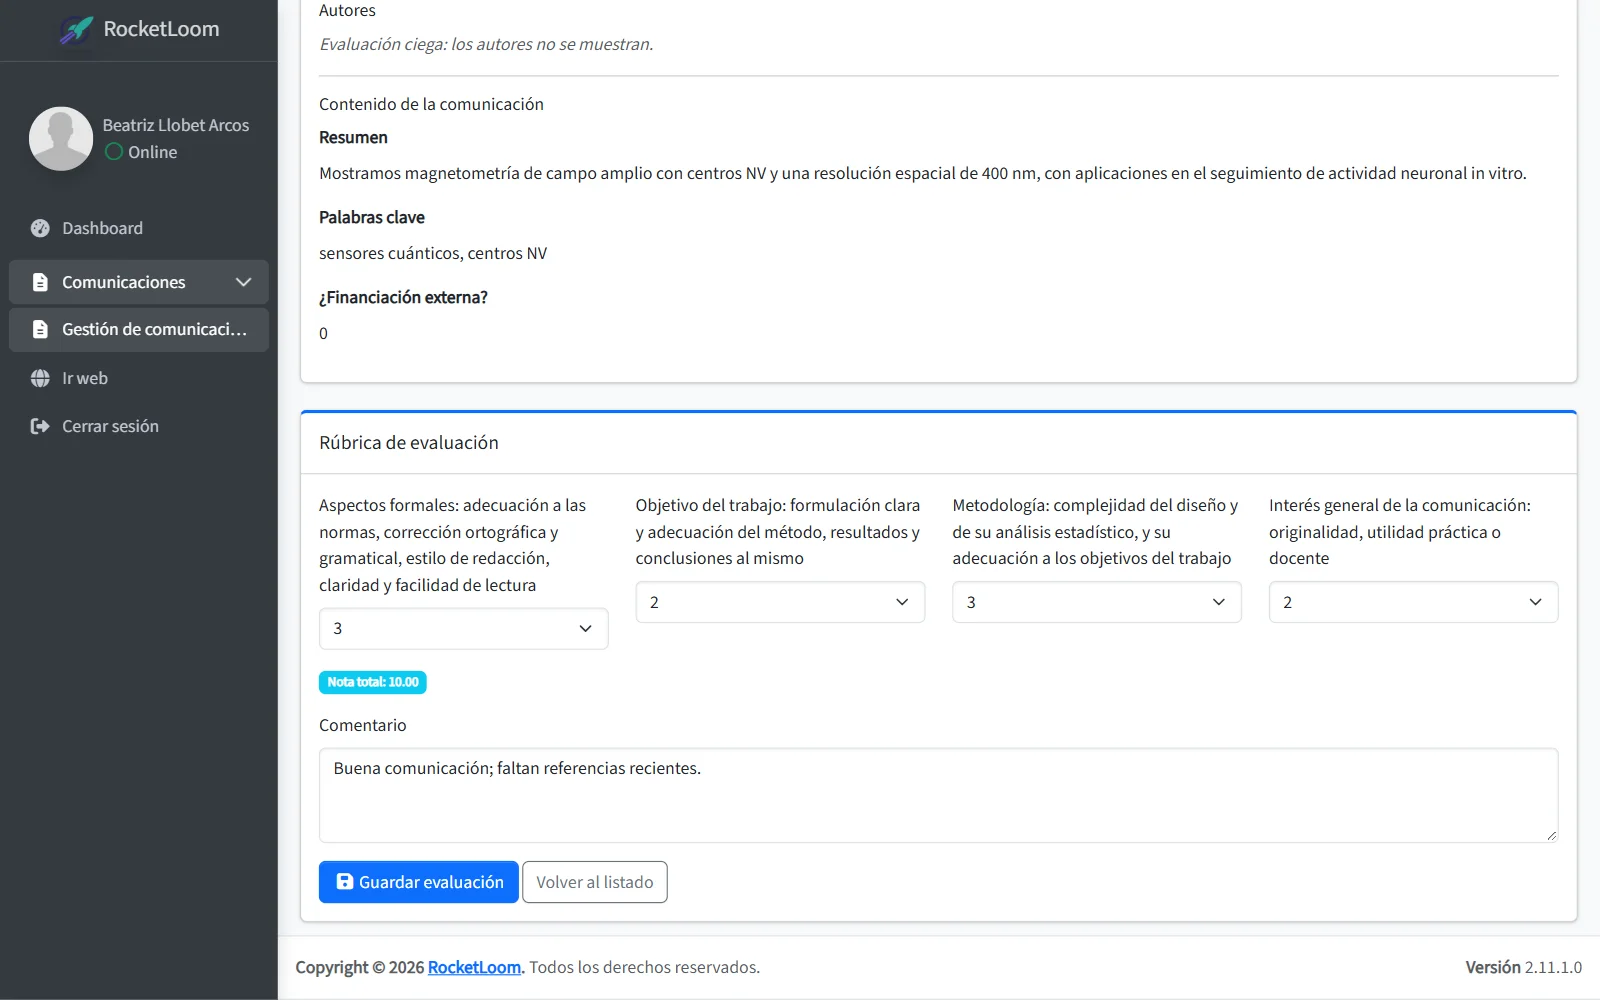Save with the Guardar evaluación button
The height and width of the screenshot is (1000, 1600).
[x=418, y=882]
